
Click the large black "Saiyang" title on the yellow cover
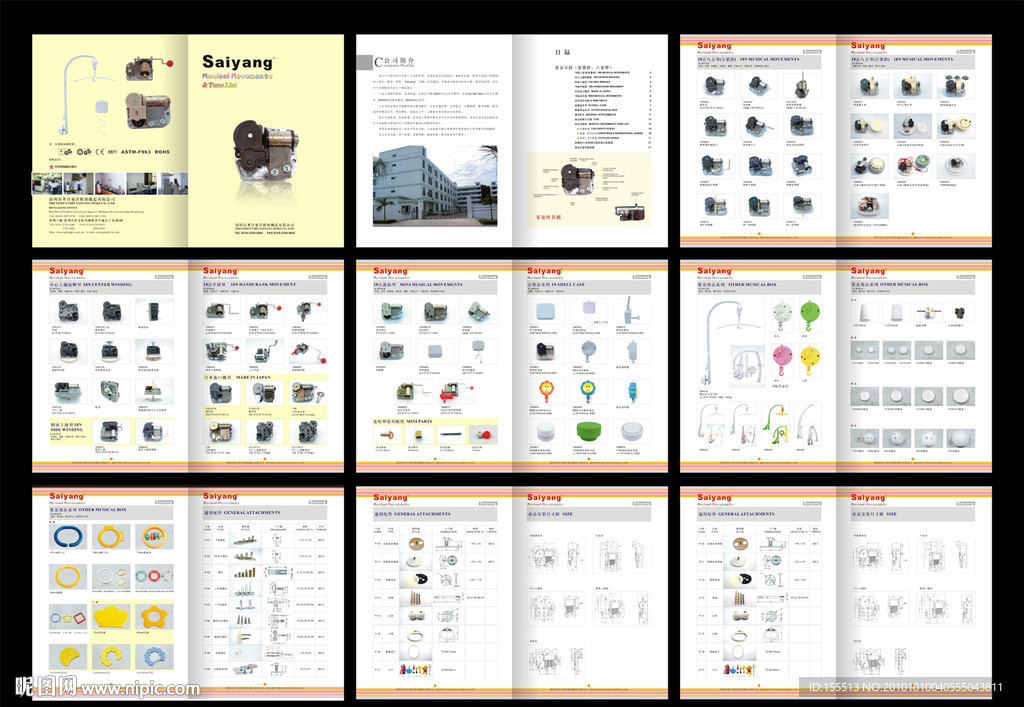238,62
